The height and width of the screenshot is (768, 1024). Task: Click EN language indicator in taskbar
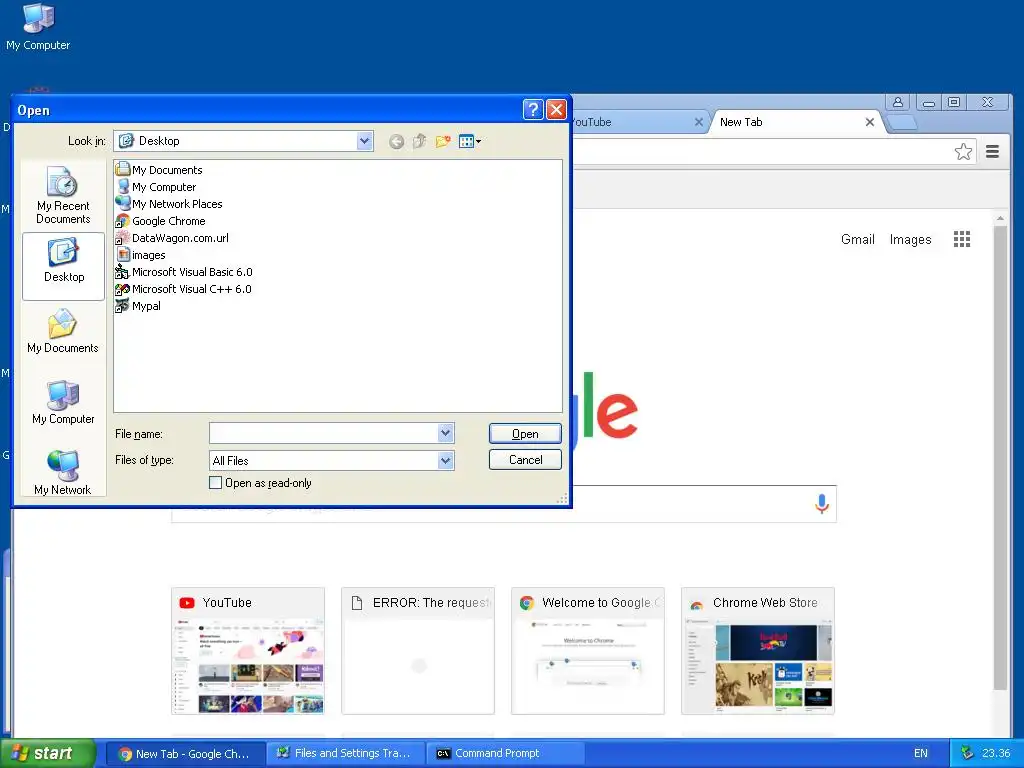coord(920,754)
